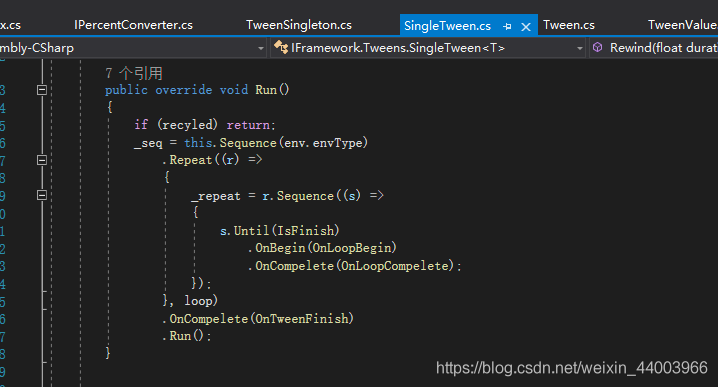The image size is (718, 387).
Task: Click the class icon beside IFramework.Tweens.SingleTween<T>
Action: (x=281, y=47)
